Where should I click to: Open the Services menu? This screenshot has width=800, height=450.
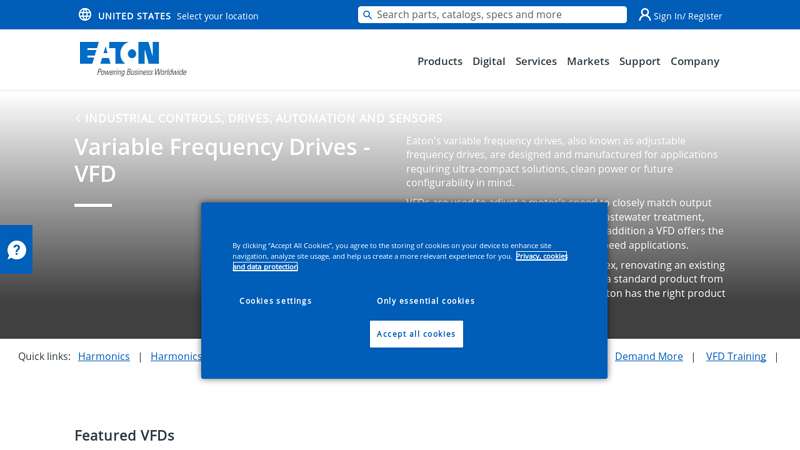(x=536, y=61)
